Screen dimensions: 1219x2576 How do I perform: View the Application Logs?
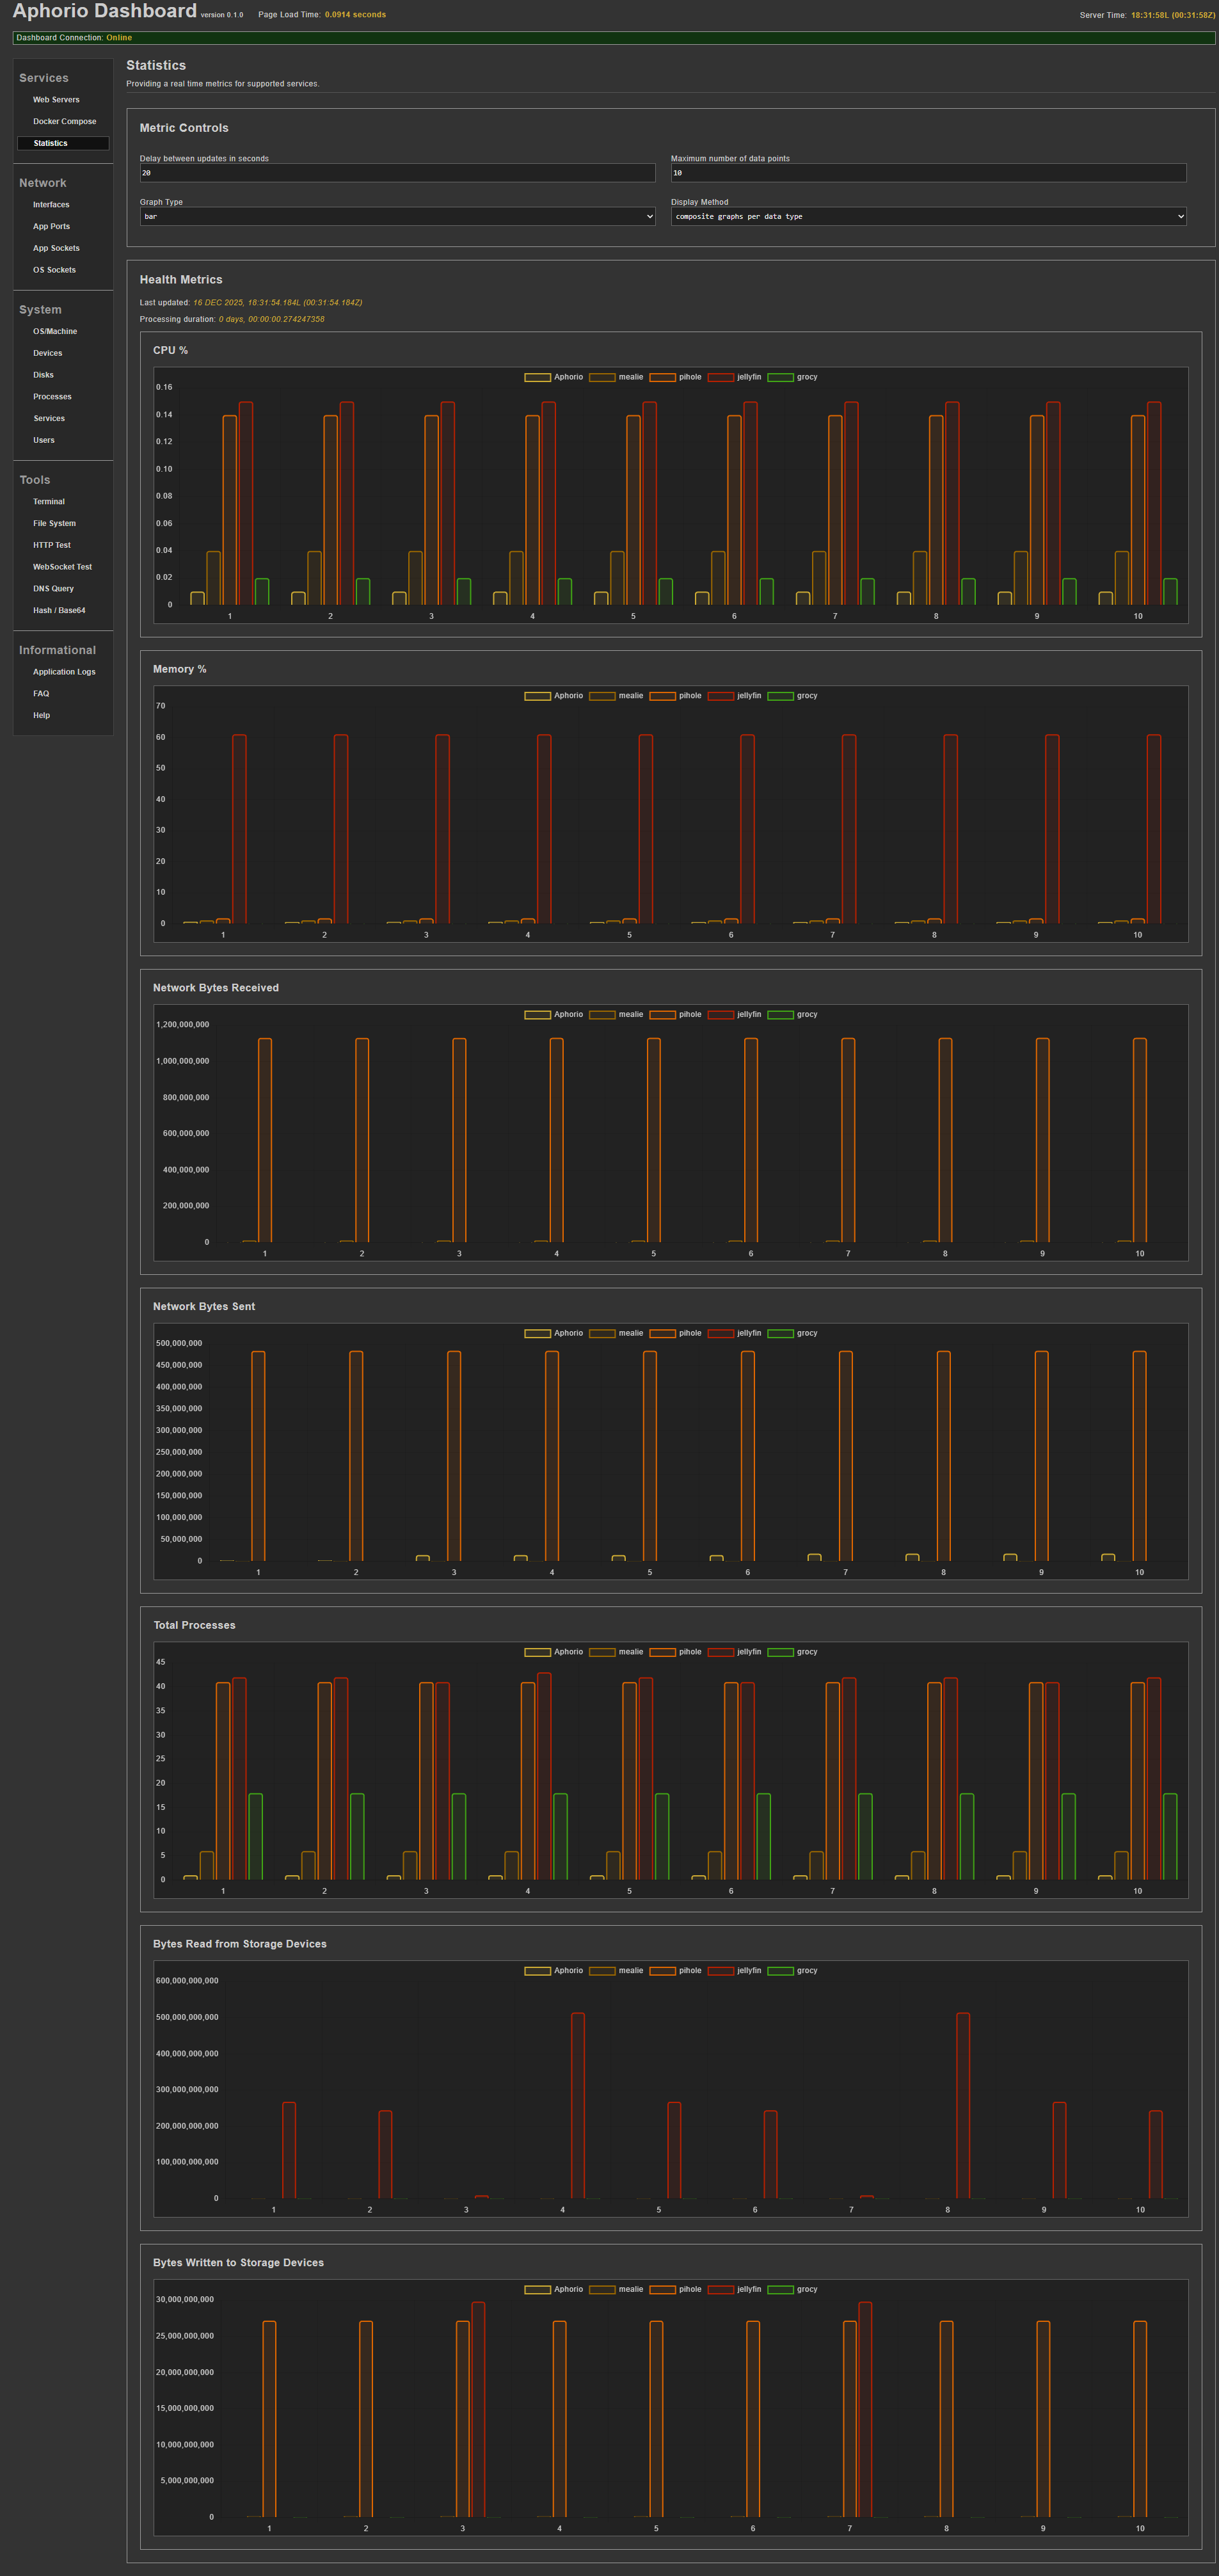coord(64,672)
